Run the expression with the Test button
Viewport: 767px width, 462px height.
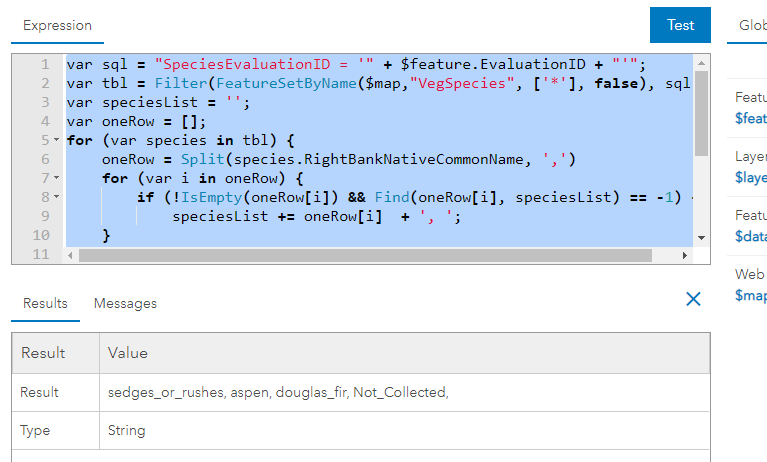tap(680, 26)
